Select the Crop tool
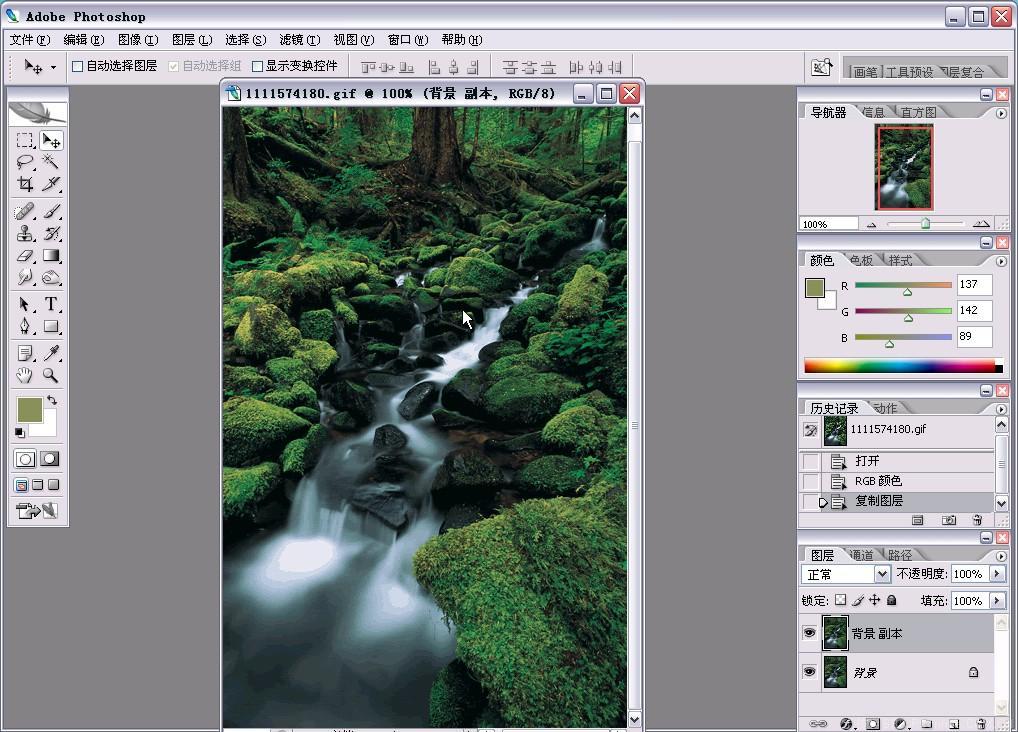The image size is (1018, 732). (x=25, y=184)
